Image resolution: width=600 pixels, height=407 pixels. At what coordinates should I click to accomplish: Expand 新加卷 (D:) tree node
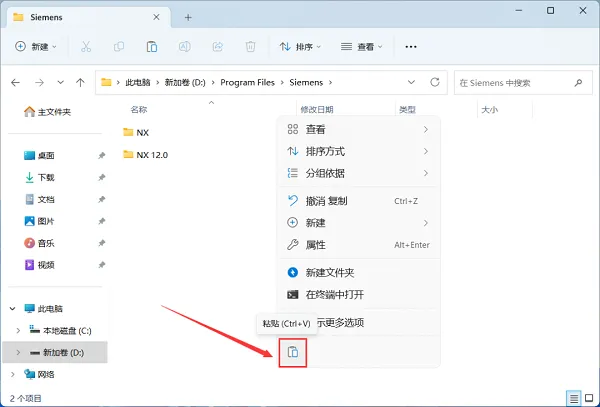tap(18, 352)
